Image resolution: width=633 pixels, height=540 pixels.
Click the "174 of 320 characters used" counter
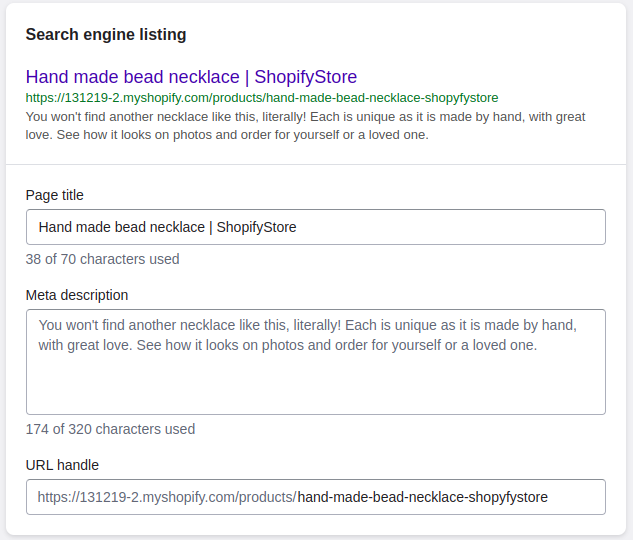[110, 429]
